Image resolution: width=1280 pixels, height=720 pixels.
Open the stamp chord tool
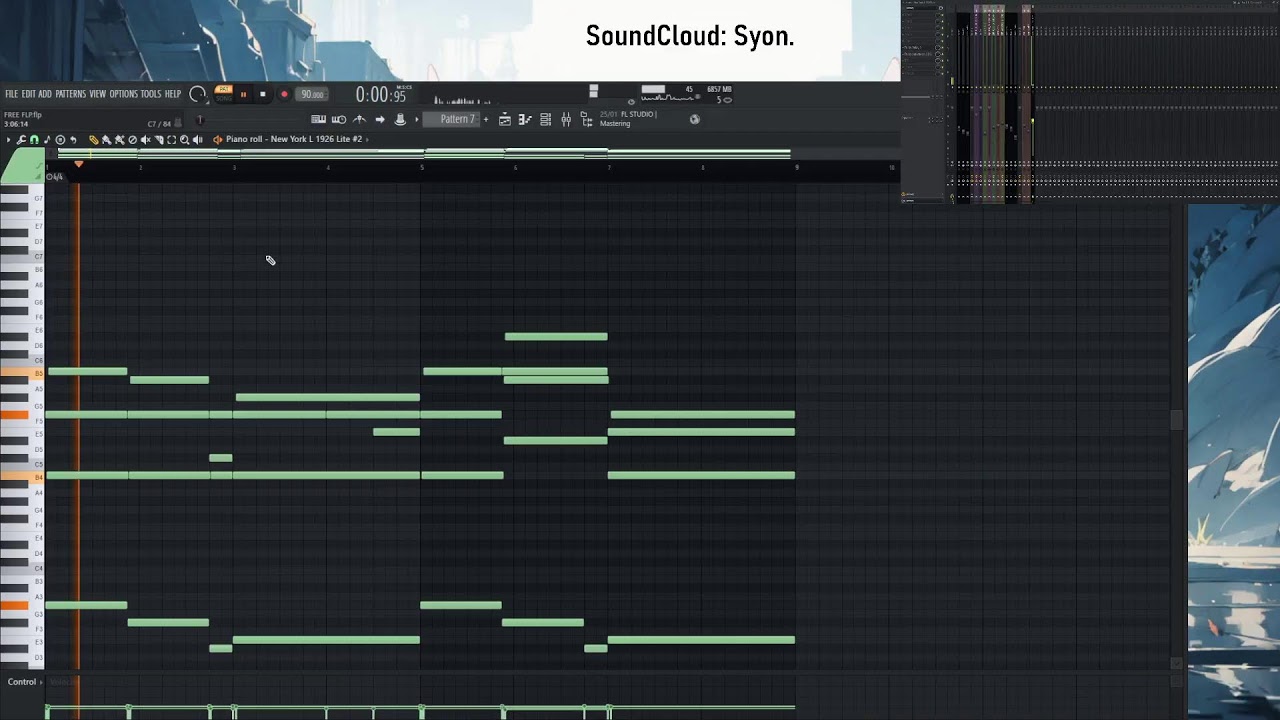(x=60, y=139)
